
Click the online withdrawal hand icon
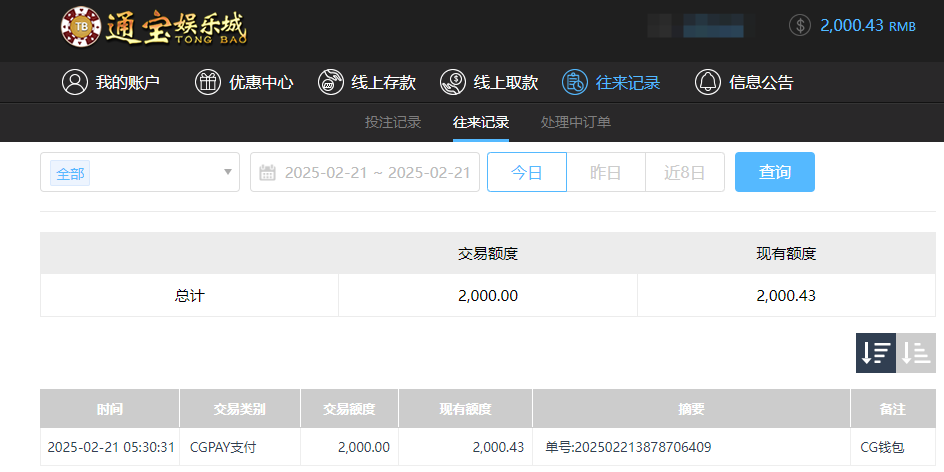pyautogui.click(x=453, y=82)
